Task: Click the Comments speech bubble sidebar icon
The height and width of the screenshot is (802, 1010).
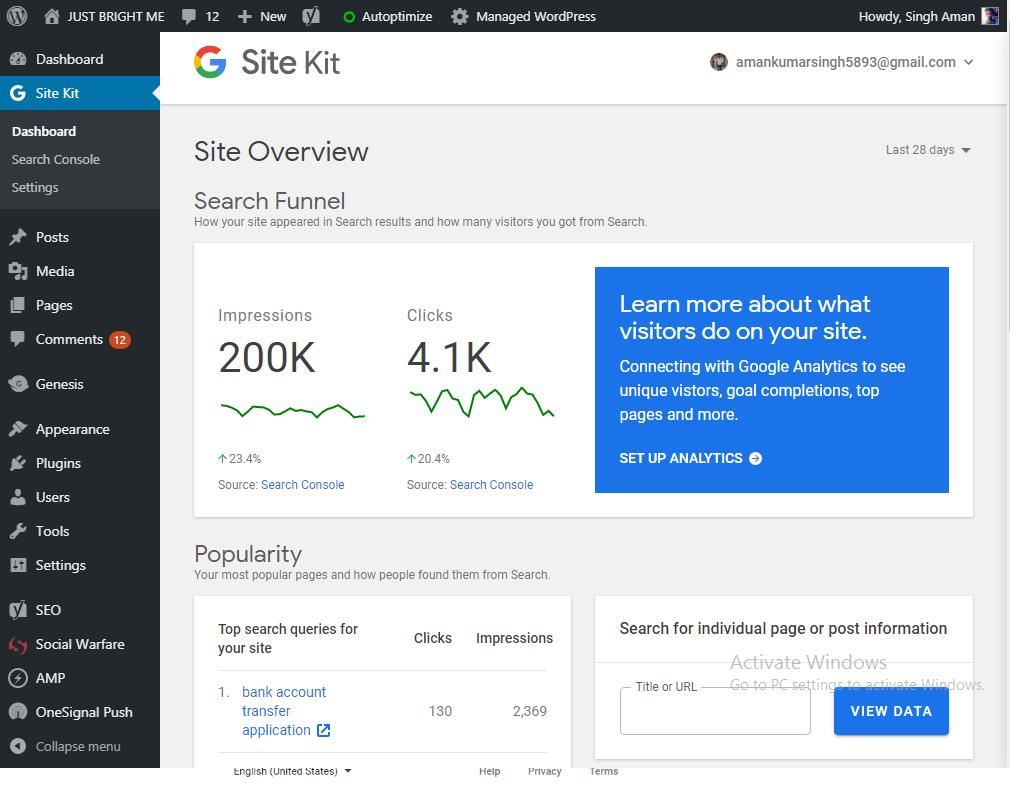Action: point(18,339)
